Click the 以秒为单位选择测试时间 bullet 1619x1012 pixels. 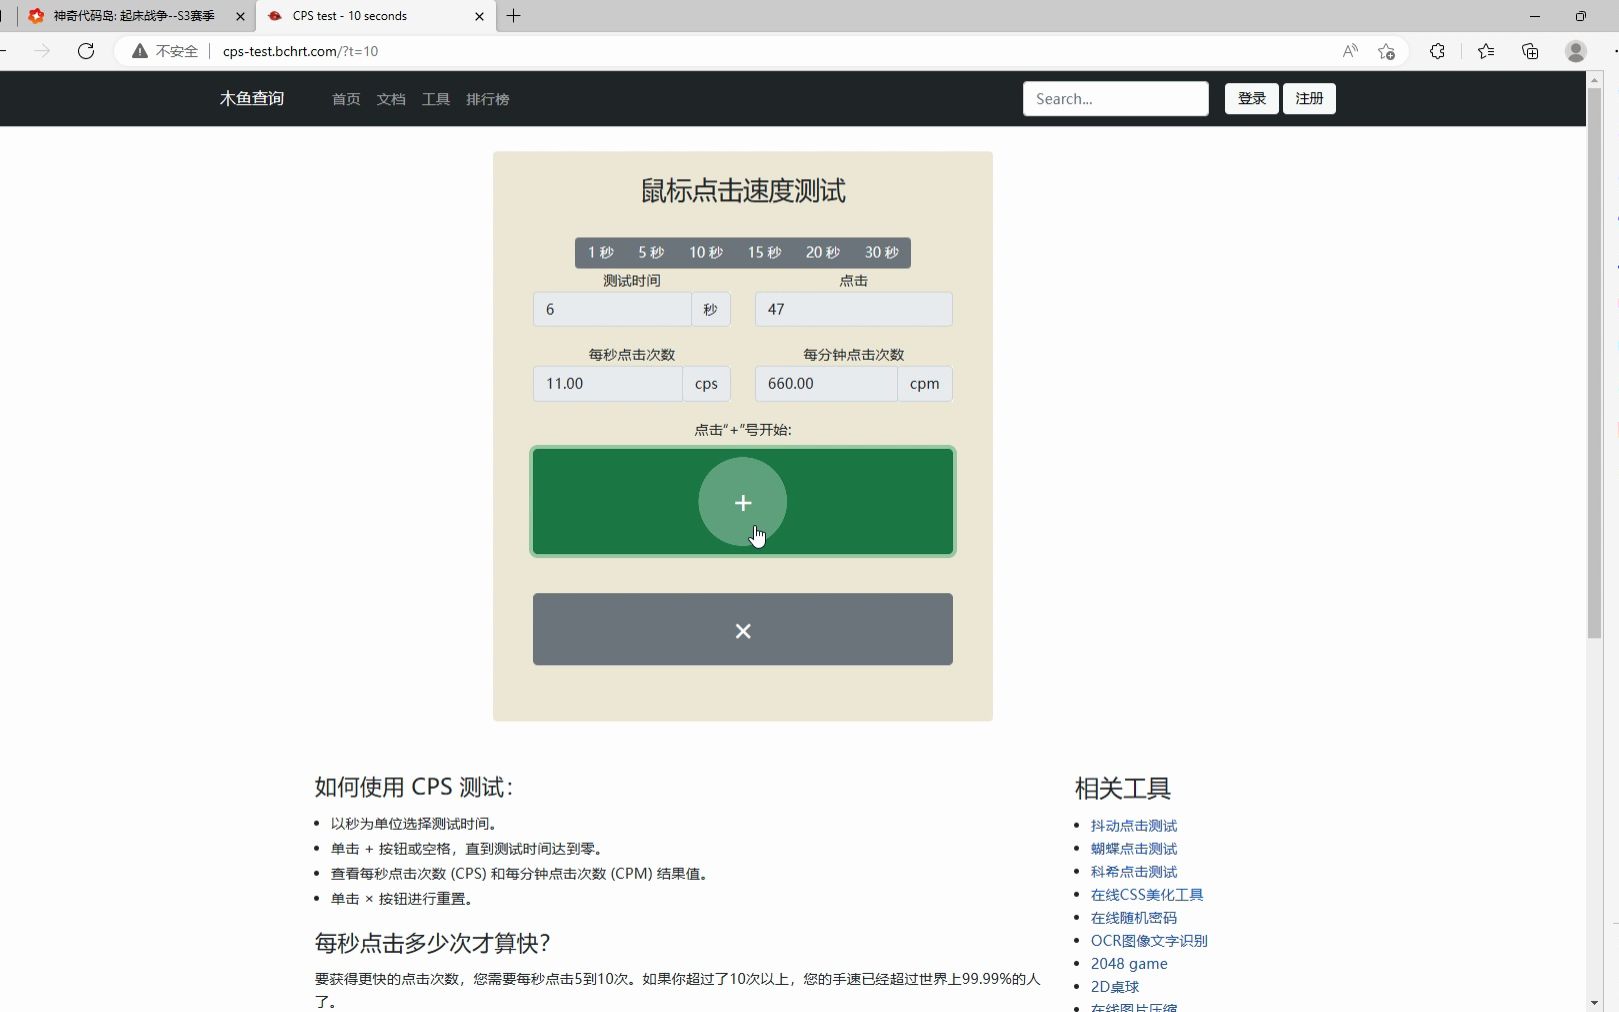click(x=414, y=824)
